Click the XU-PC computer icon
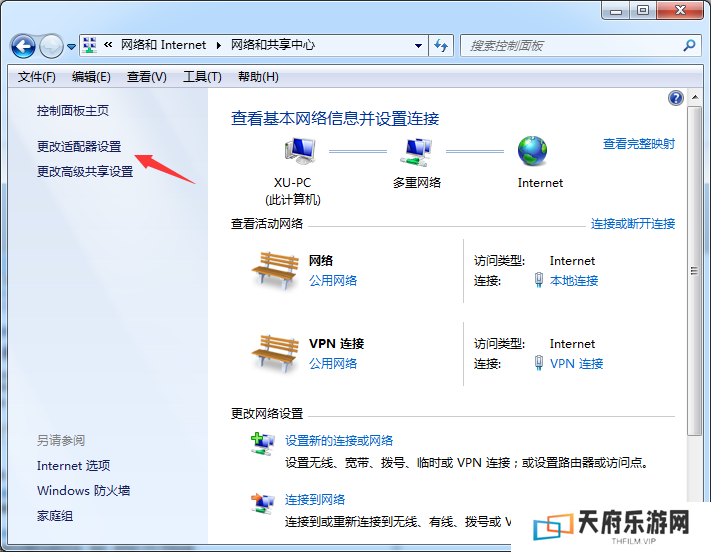 pyautogui.click(x=300, y=151)
